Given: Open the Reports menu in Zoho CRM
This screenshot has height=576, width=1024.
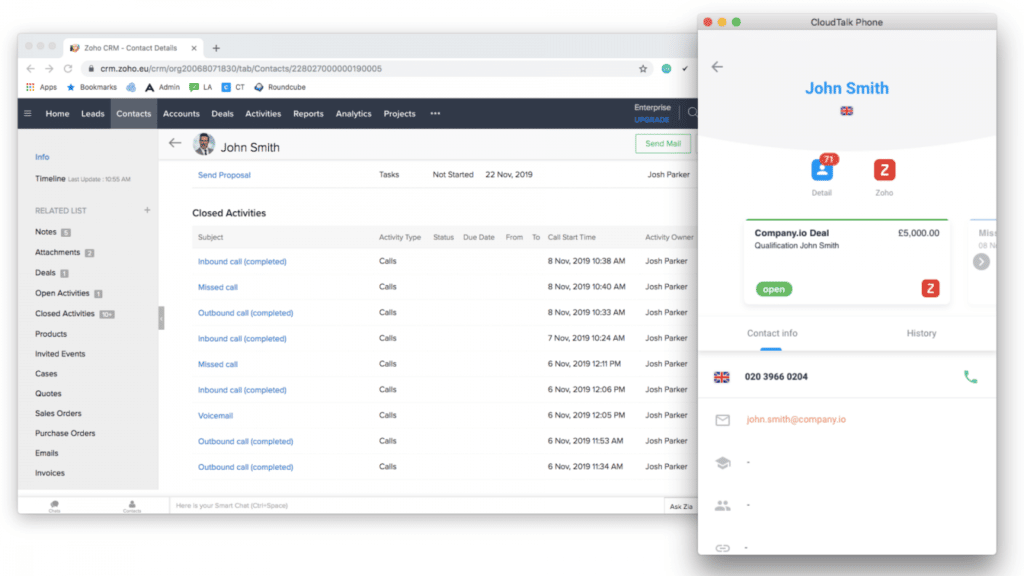Looking at the screenshot, I should [308, 113].
